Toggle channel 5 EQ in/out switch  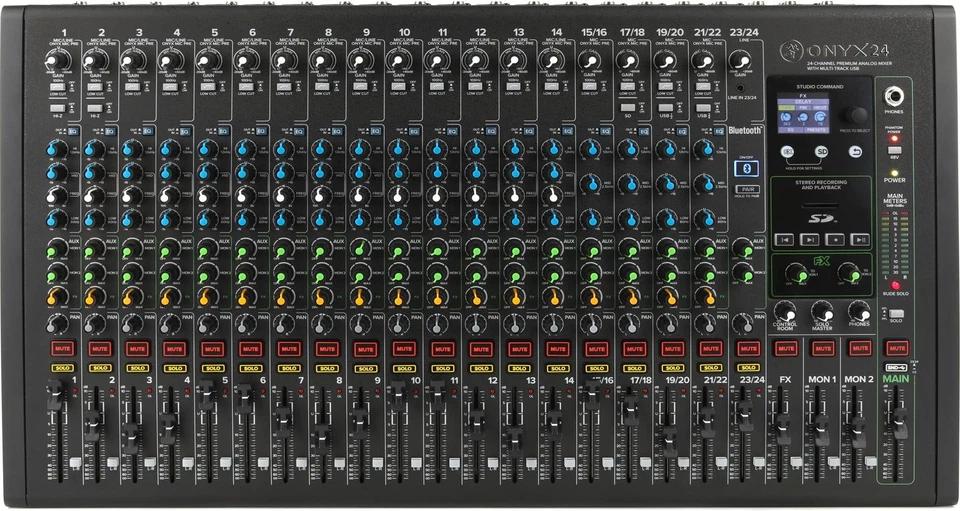click(223, 130)
